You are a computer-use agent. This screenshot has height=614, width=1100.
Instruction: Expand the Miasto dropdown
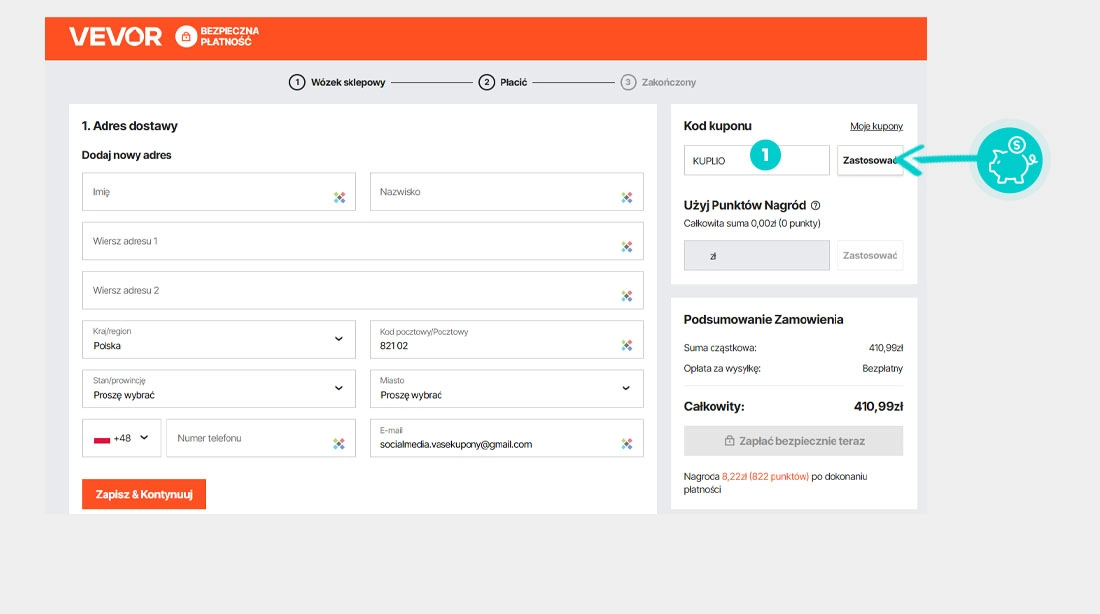pos(506,388)
